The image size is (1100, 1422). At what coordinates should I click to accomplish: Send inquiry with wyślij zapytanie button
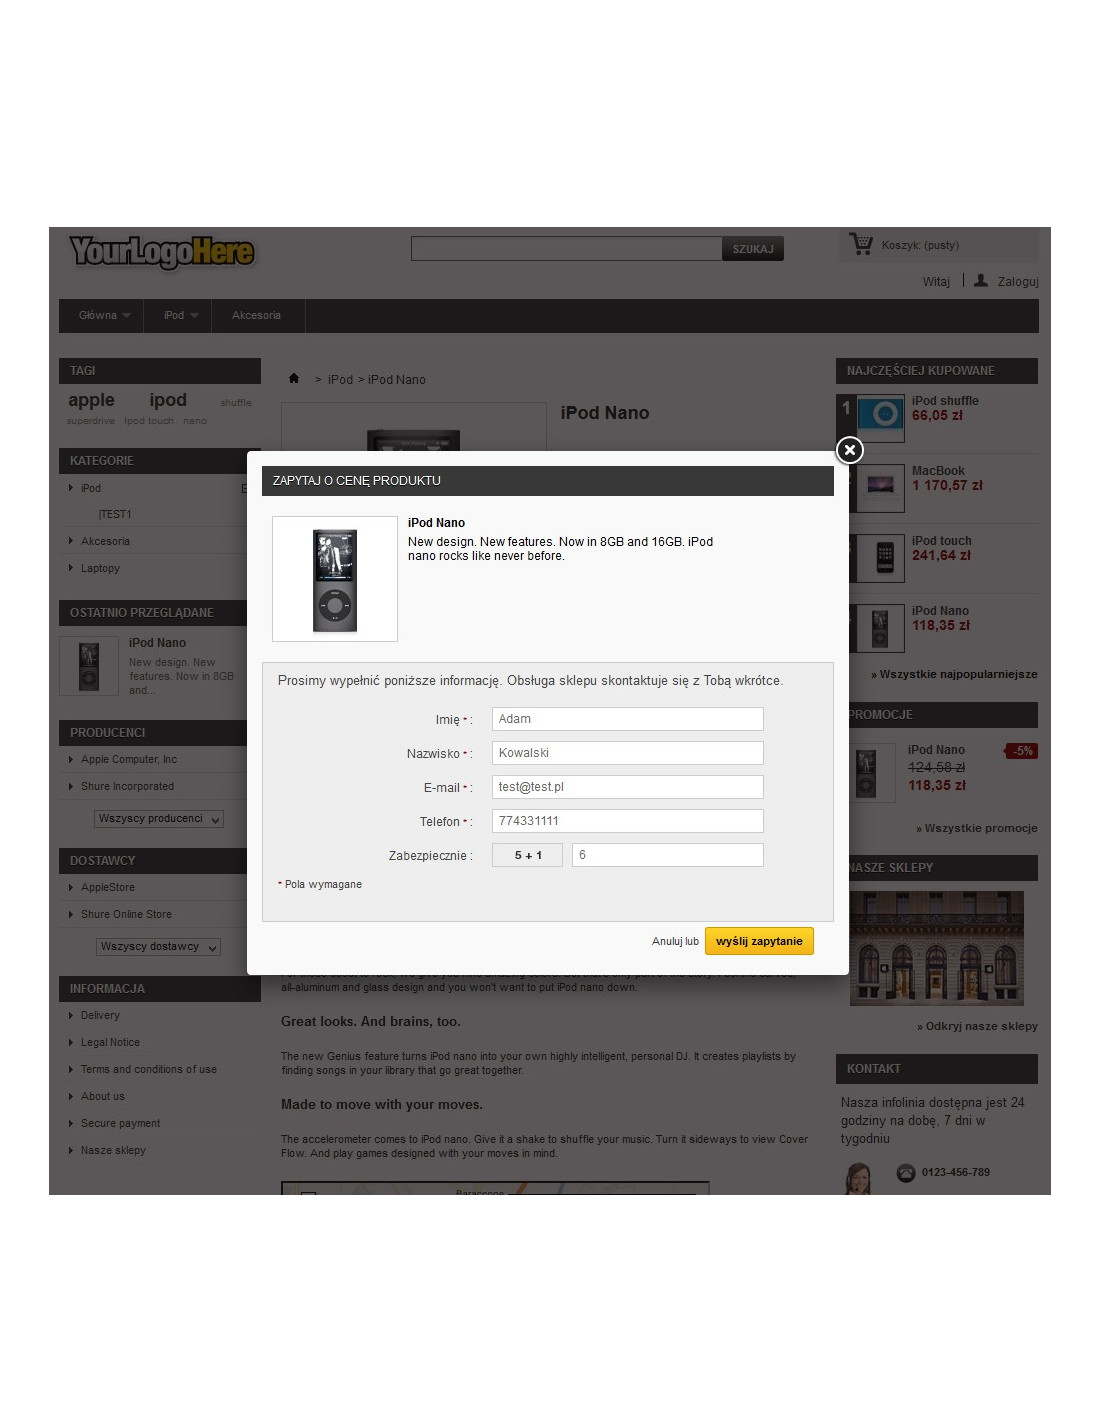(x=759, y=941)
